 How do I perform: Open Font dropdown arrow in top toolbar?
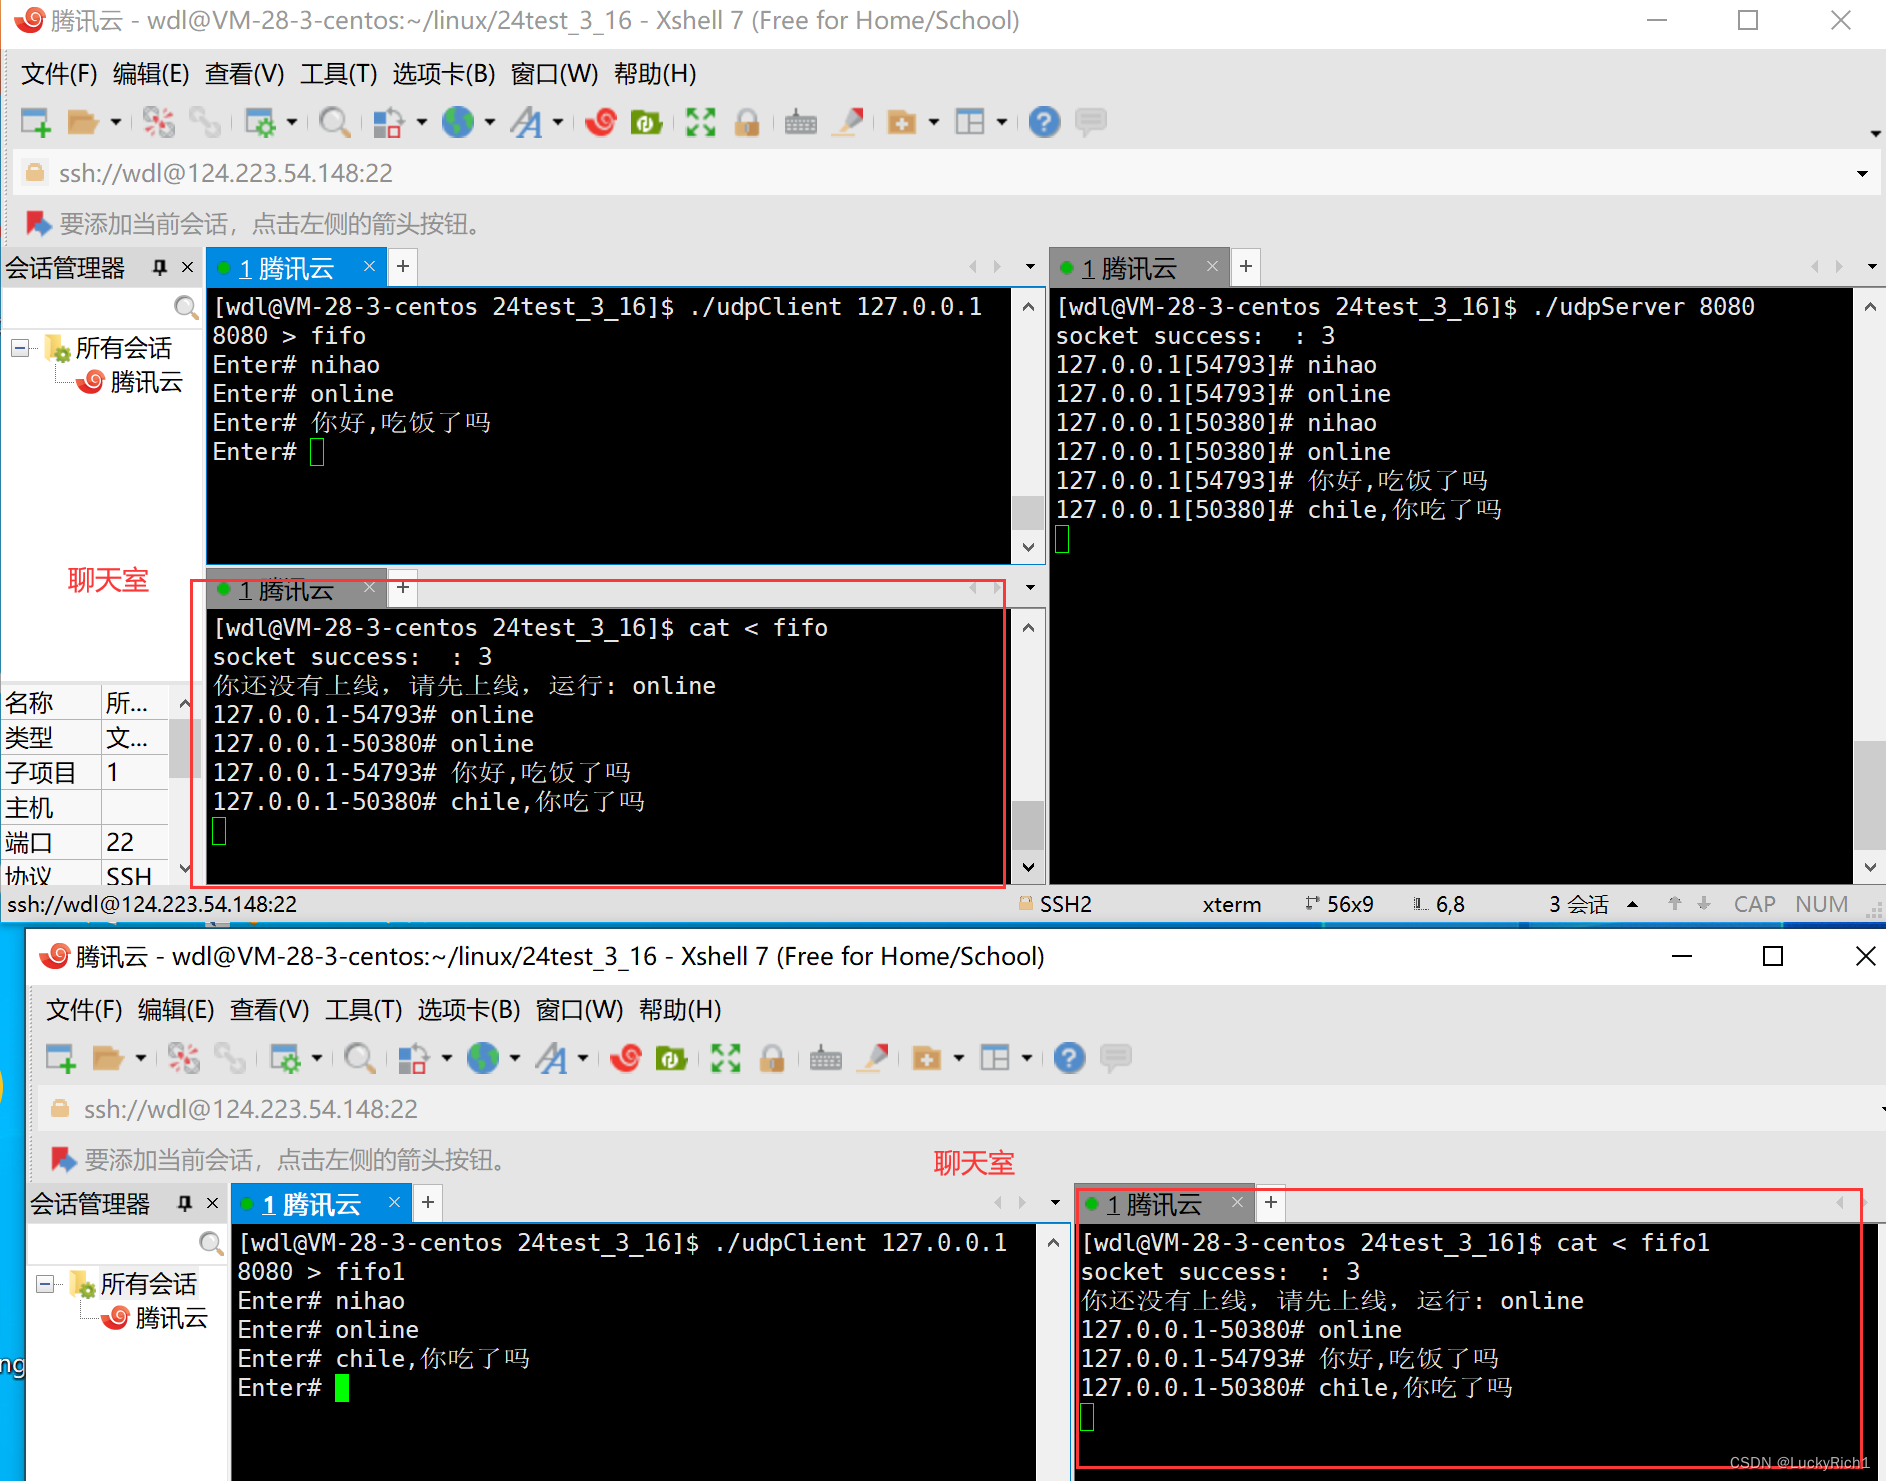pos(558,122)
